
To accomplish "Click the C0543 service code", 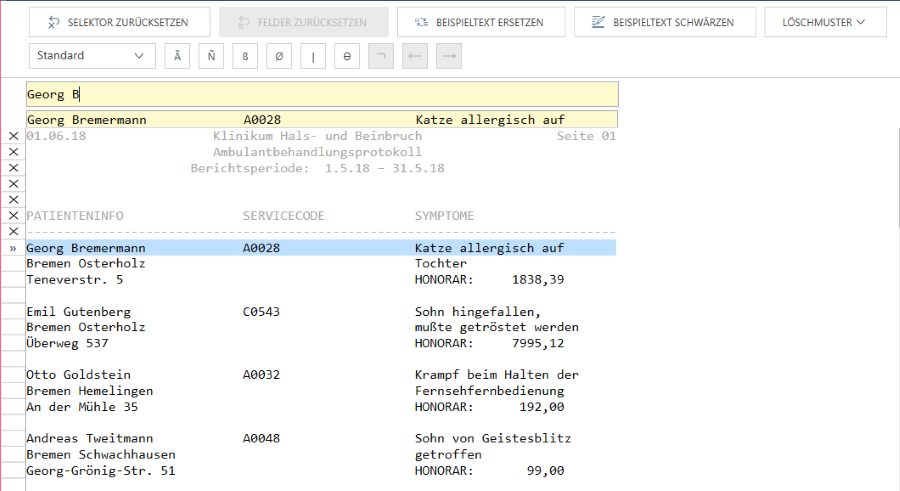I will [262, 312].
